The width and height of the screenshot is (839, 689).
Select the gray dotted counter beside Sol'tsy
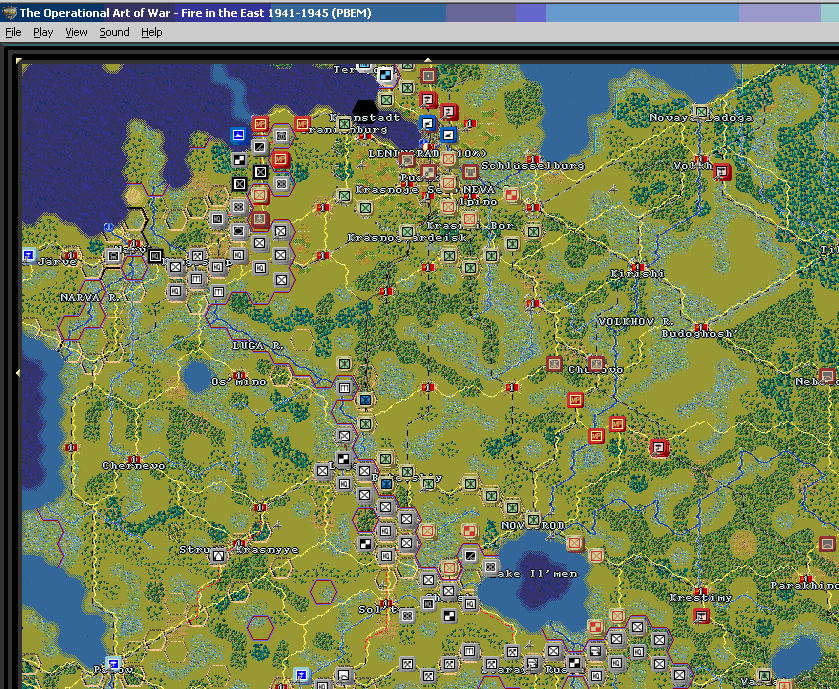pos(407,616)
